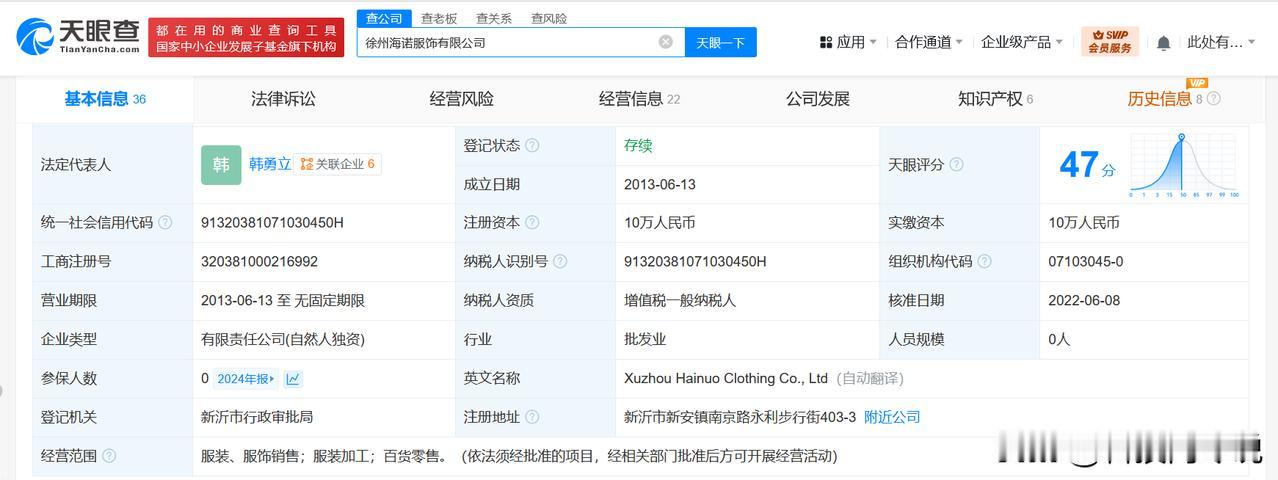
Task: Open the insured-count trend chart icon
Action: tap(293, 379)
